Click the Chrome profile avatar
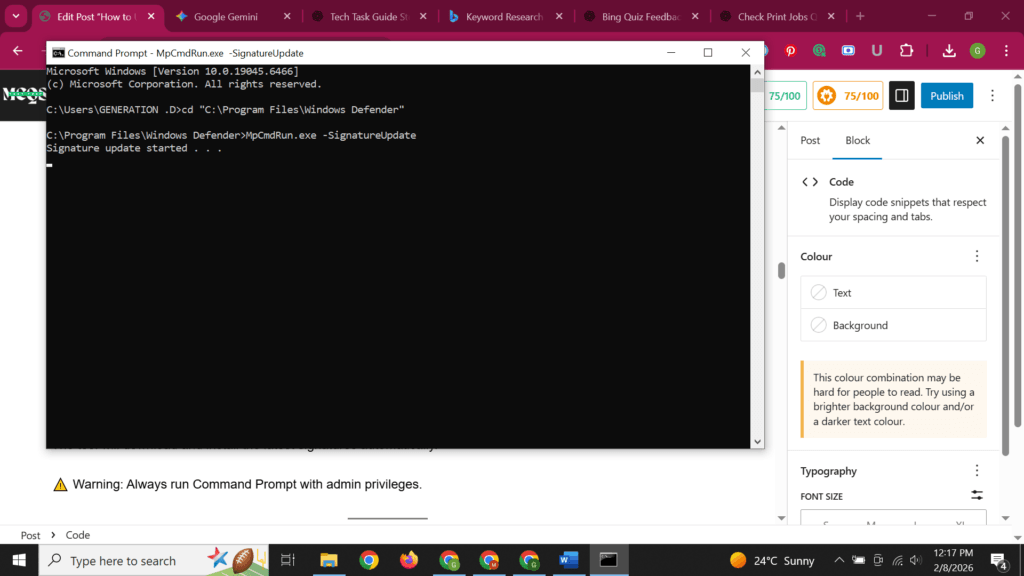This screenshot has width=1024, height=576. click(x=977, y=51)
